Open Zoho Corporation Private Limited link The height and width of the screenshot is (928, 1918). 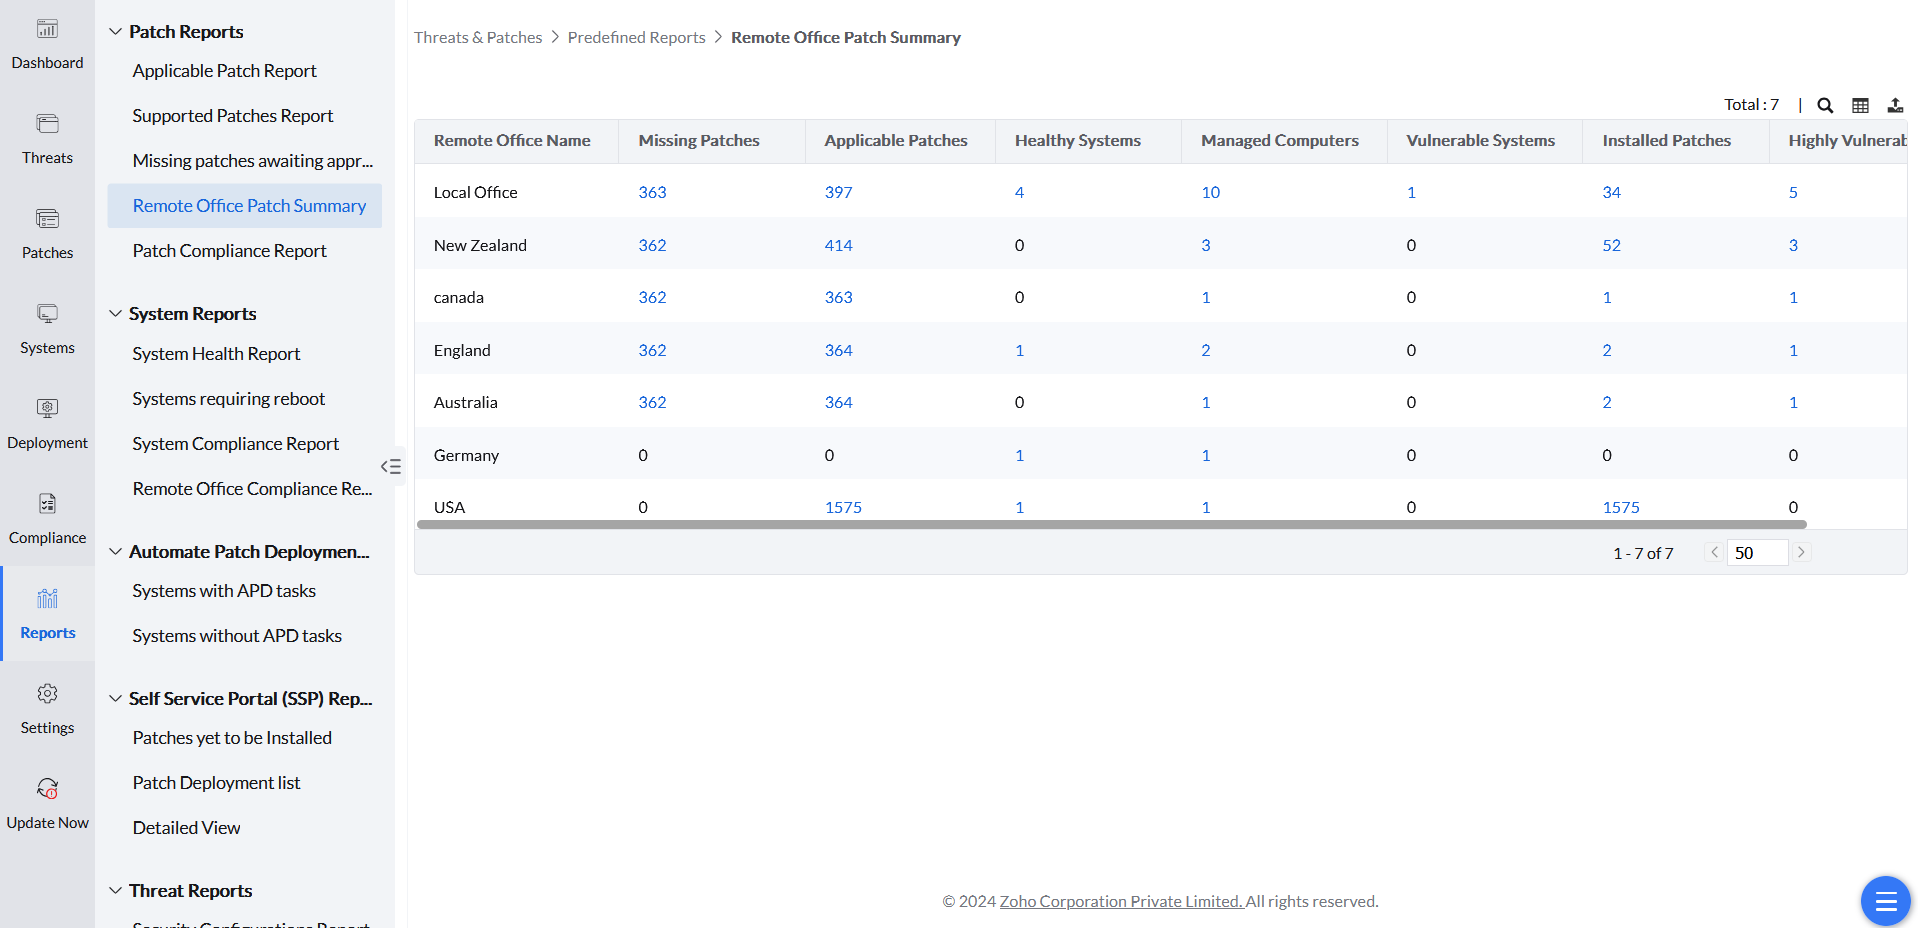pyautogui.click(x=1120, y=901)
